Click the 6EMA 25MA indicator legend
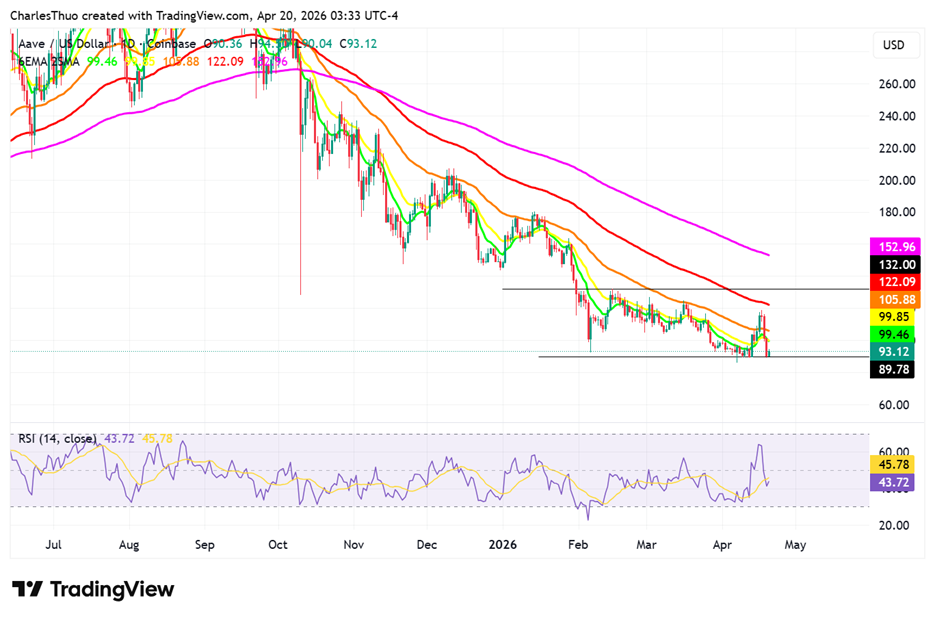The image size is (935, 620). [x=49, y=62]
